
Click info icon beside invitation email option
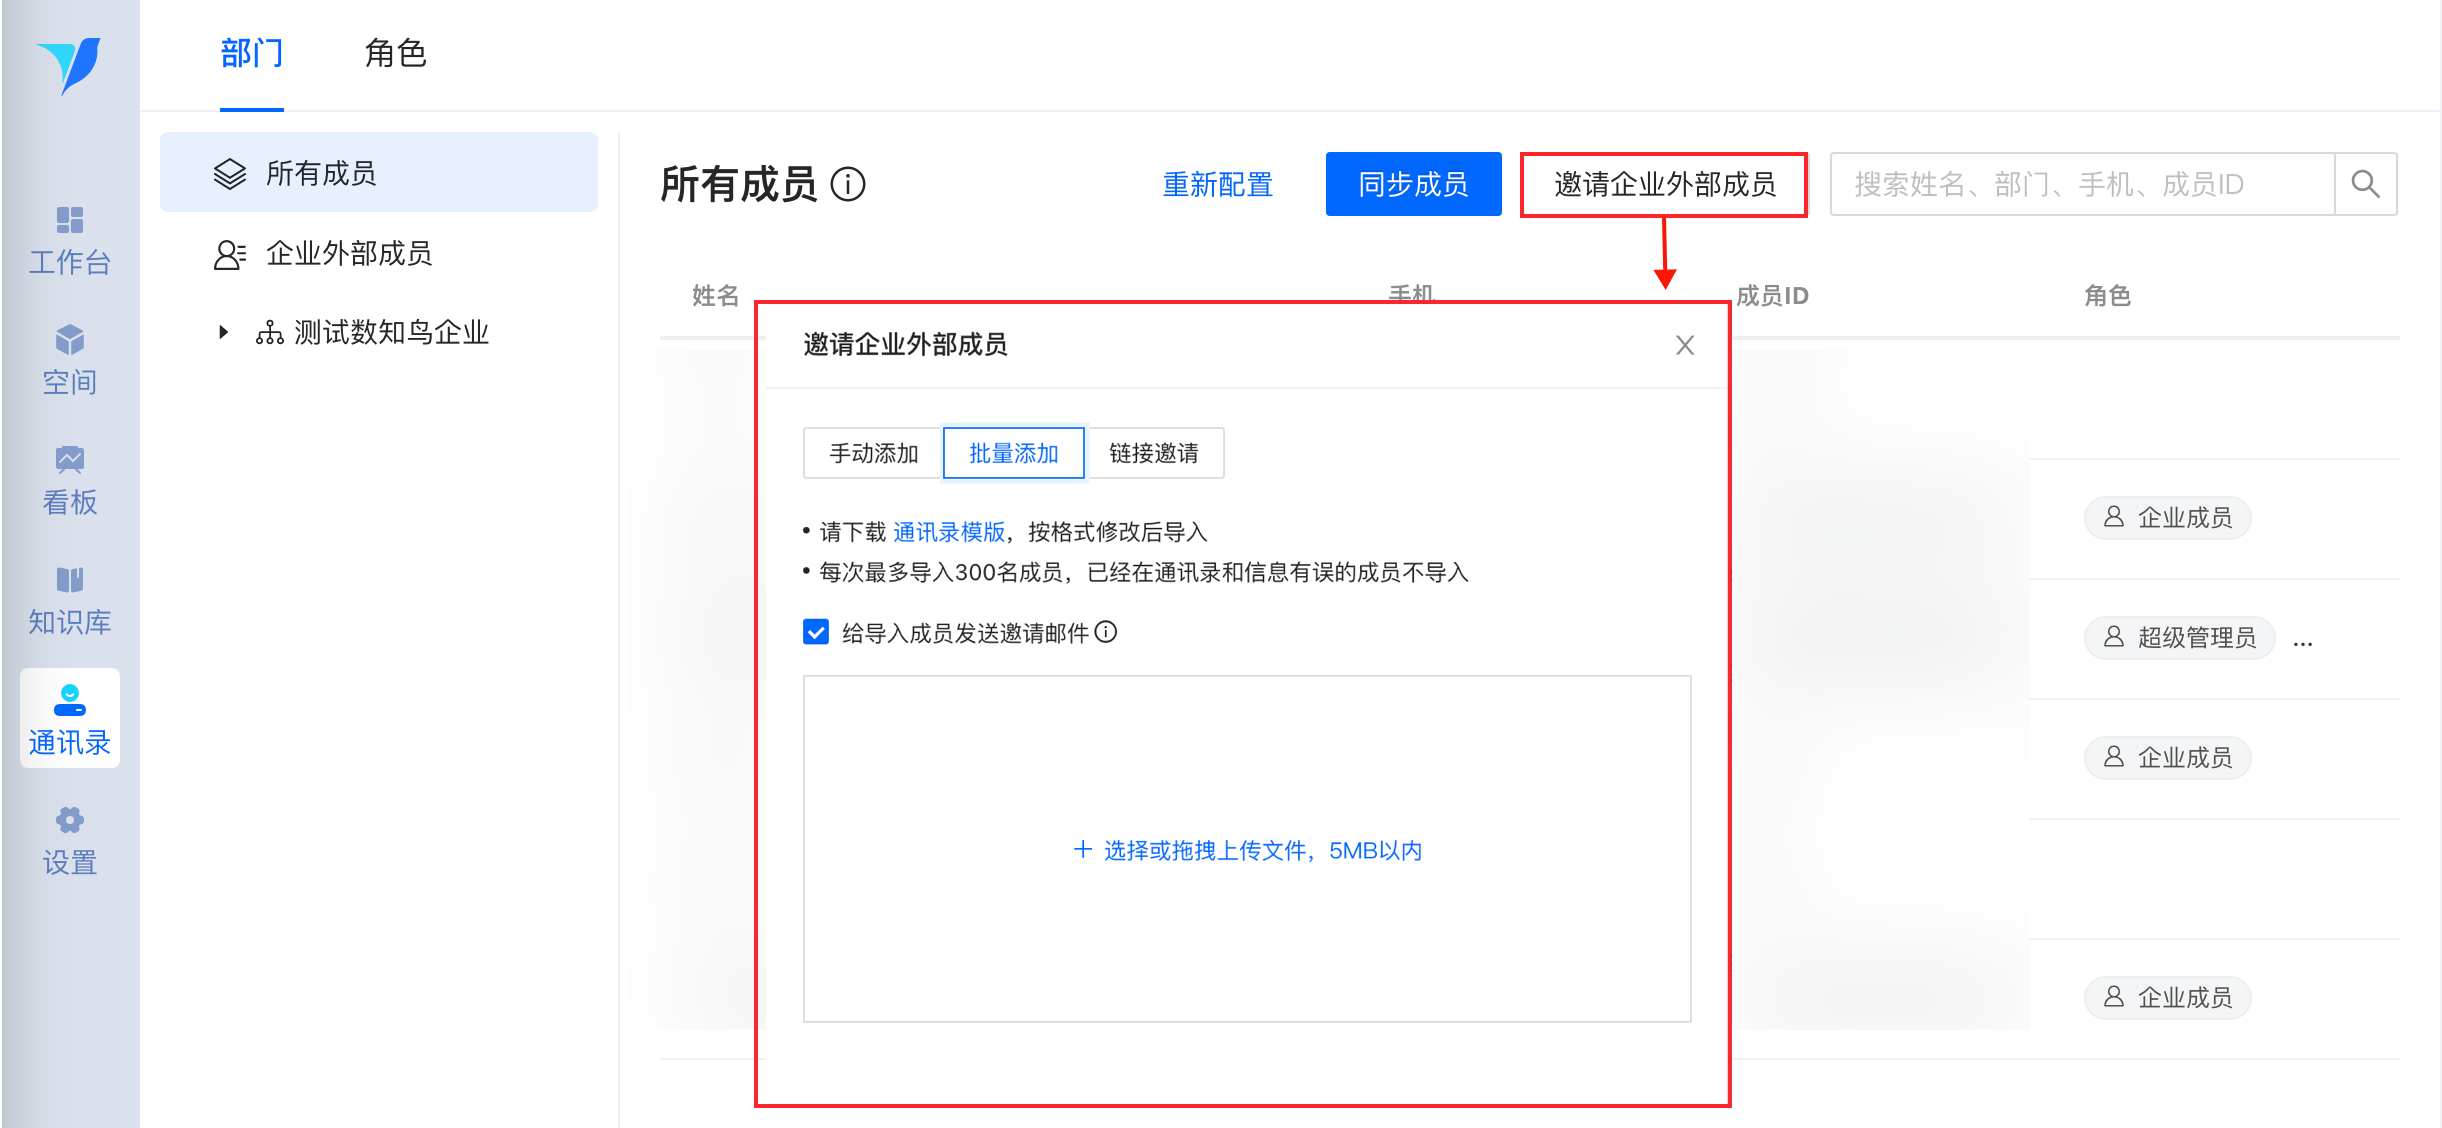tap(1106, 632)
